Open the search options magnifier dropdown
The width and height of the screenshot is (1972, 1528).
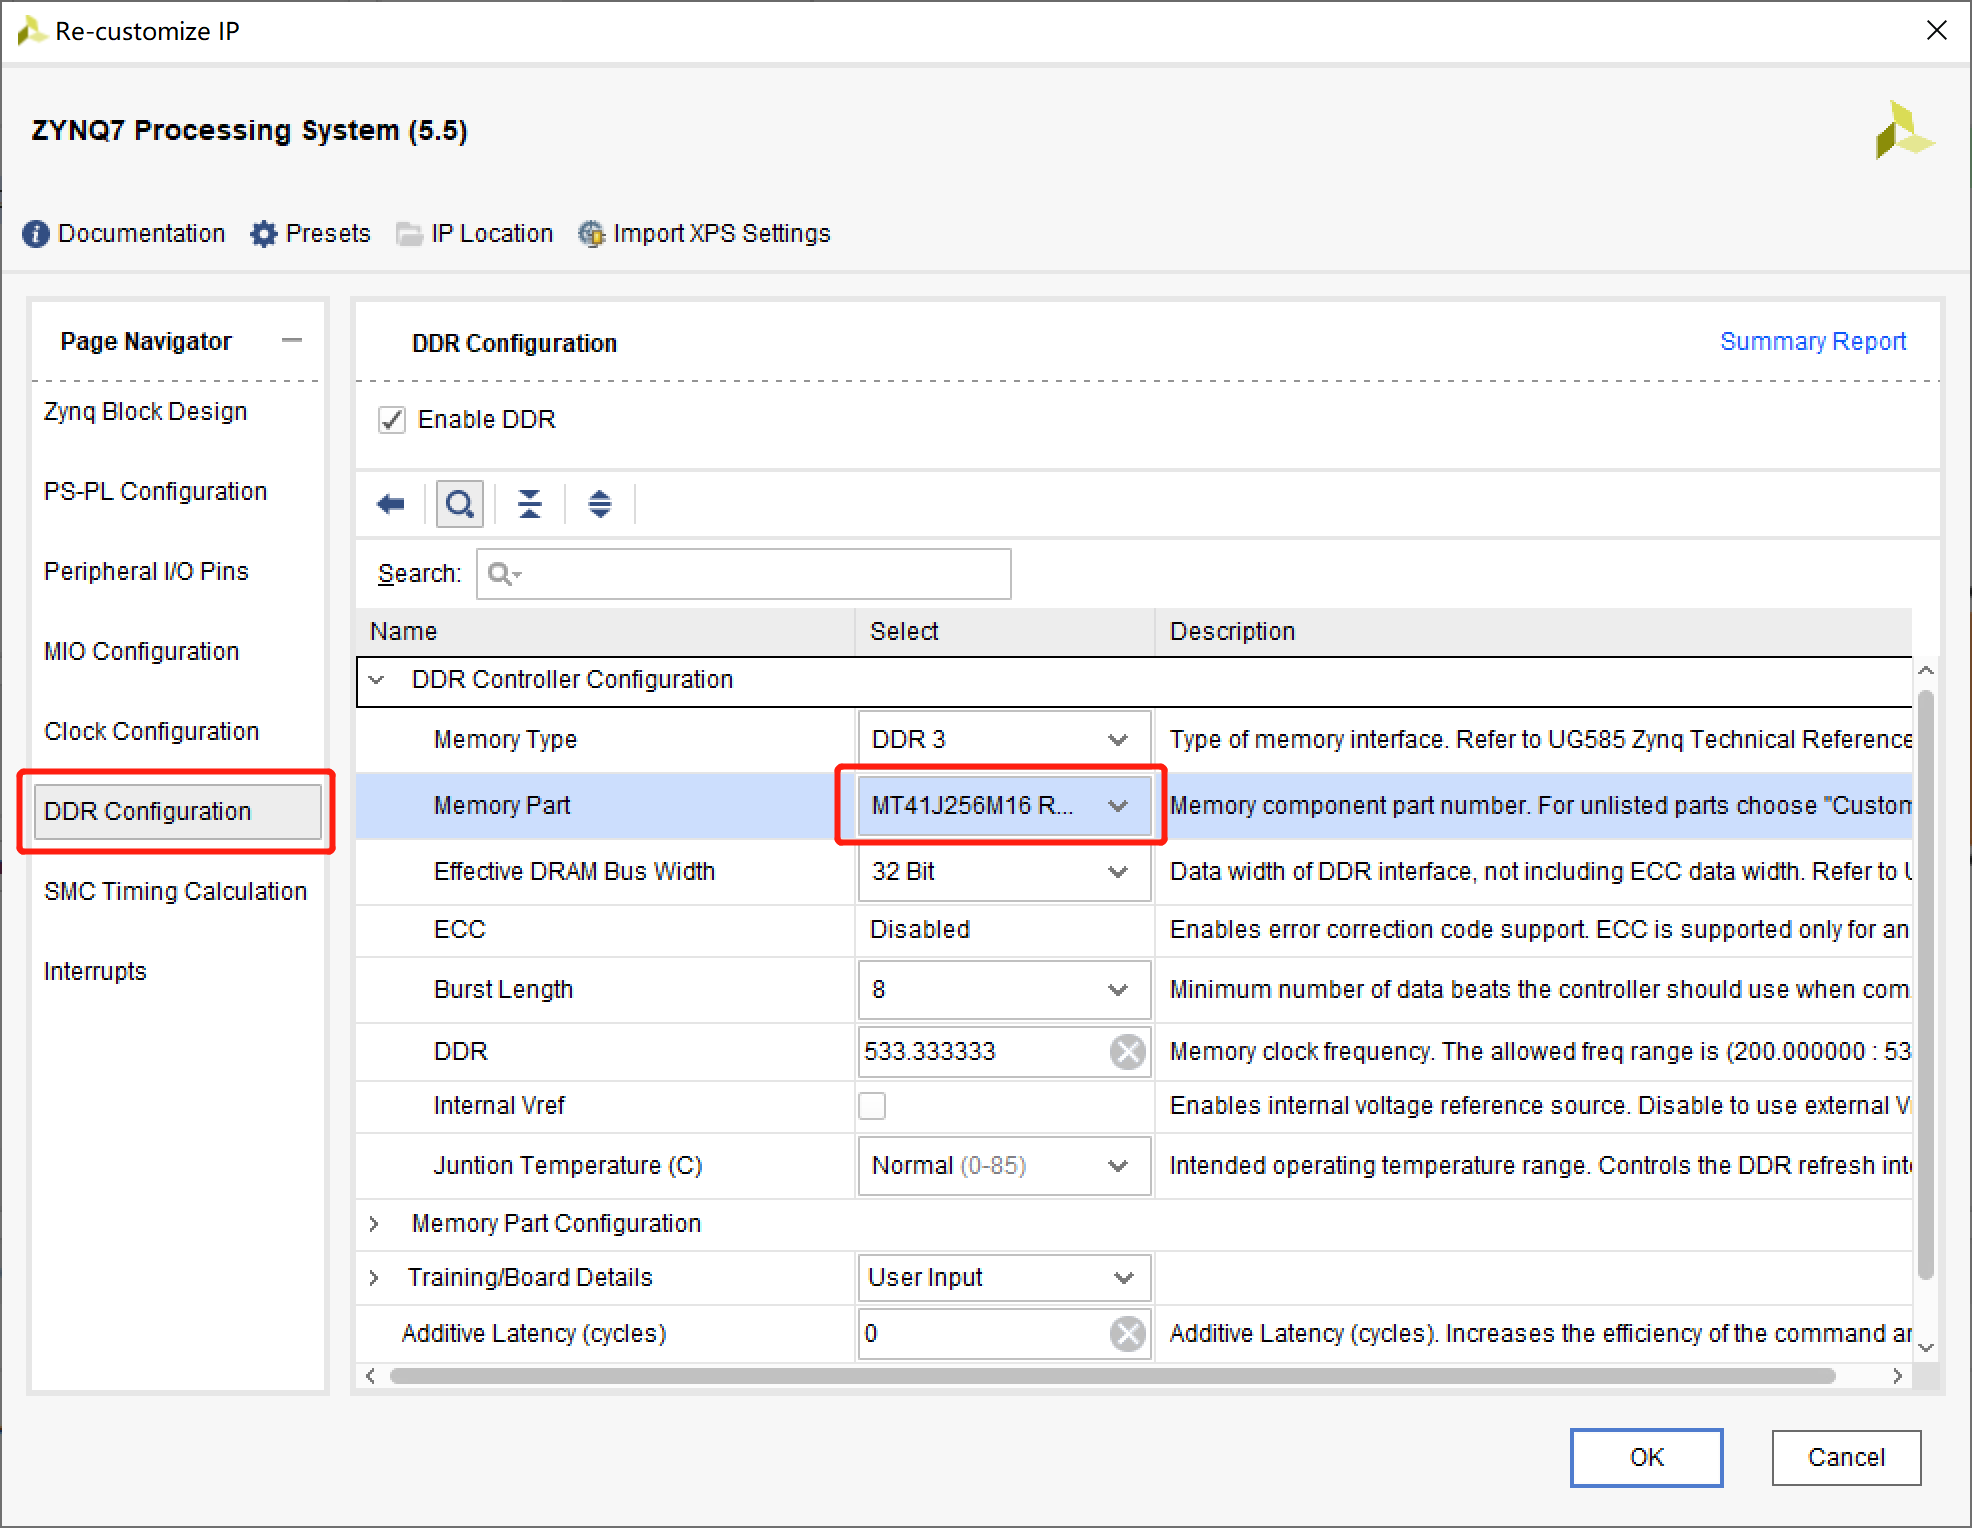[504, 574]
